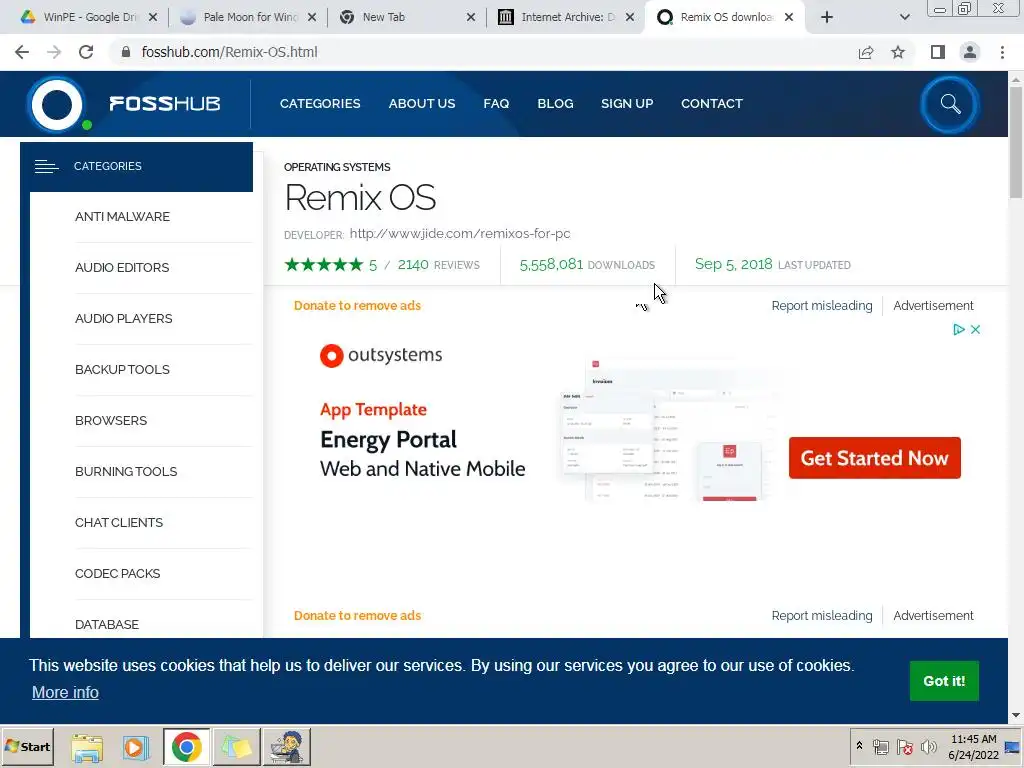This screenshot has width=1024, height=768.
Task: Click the network tray icon
Action: coord(881,747)
